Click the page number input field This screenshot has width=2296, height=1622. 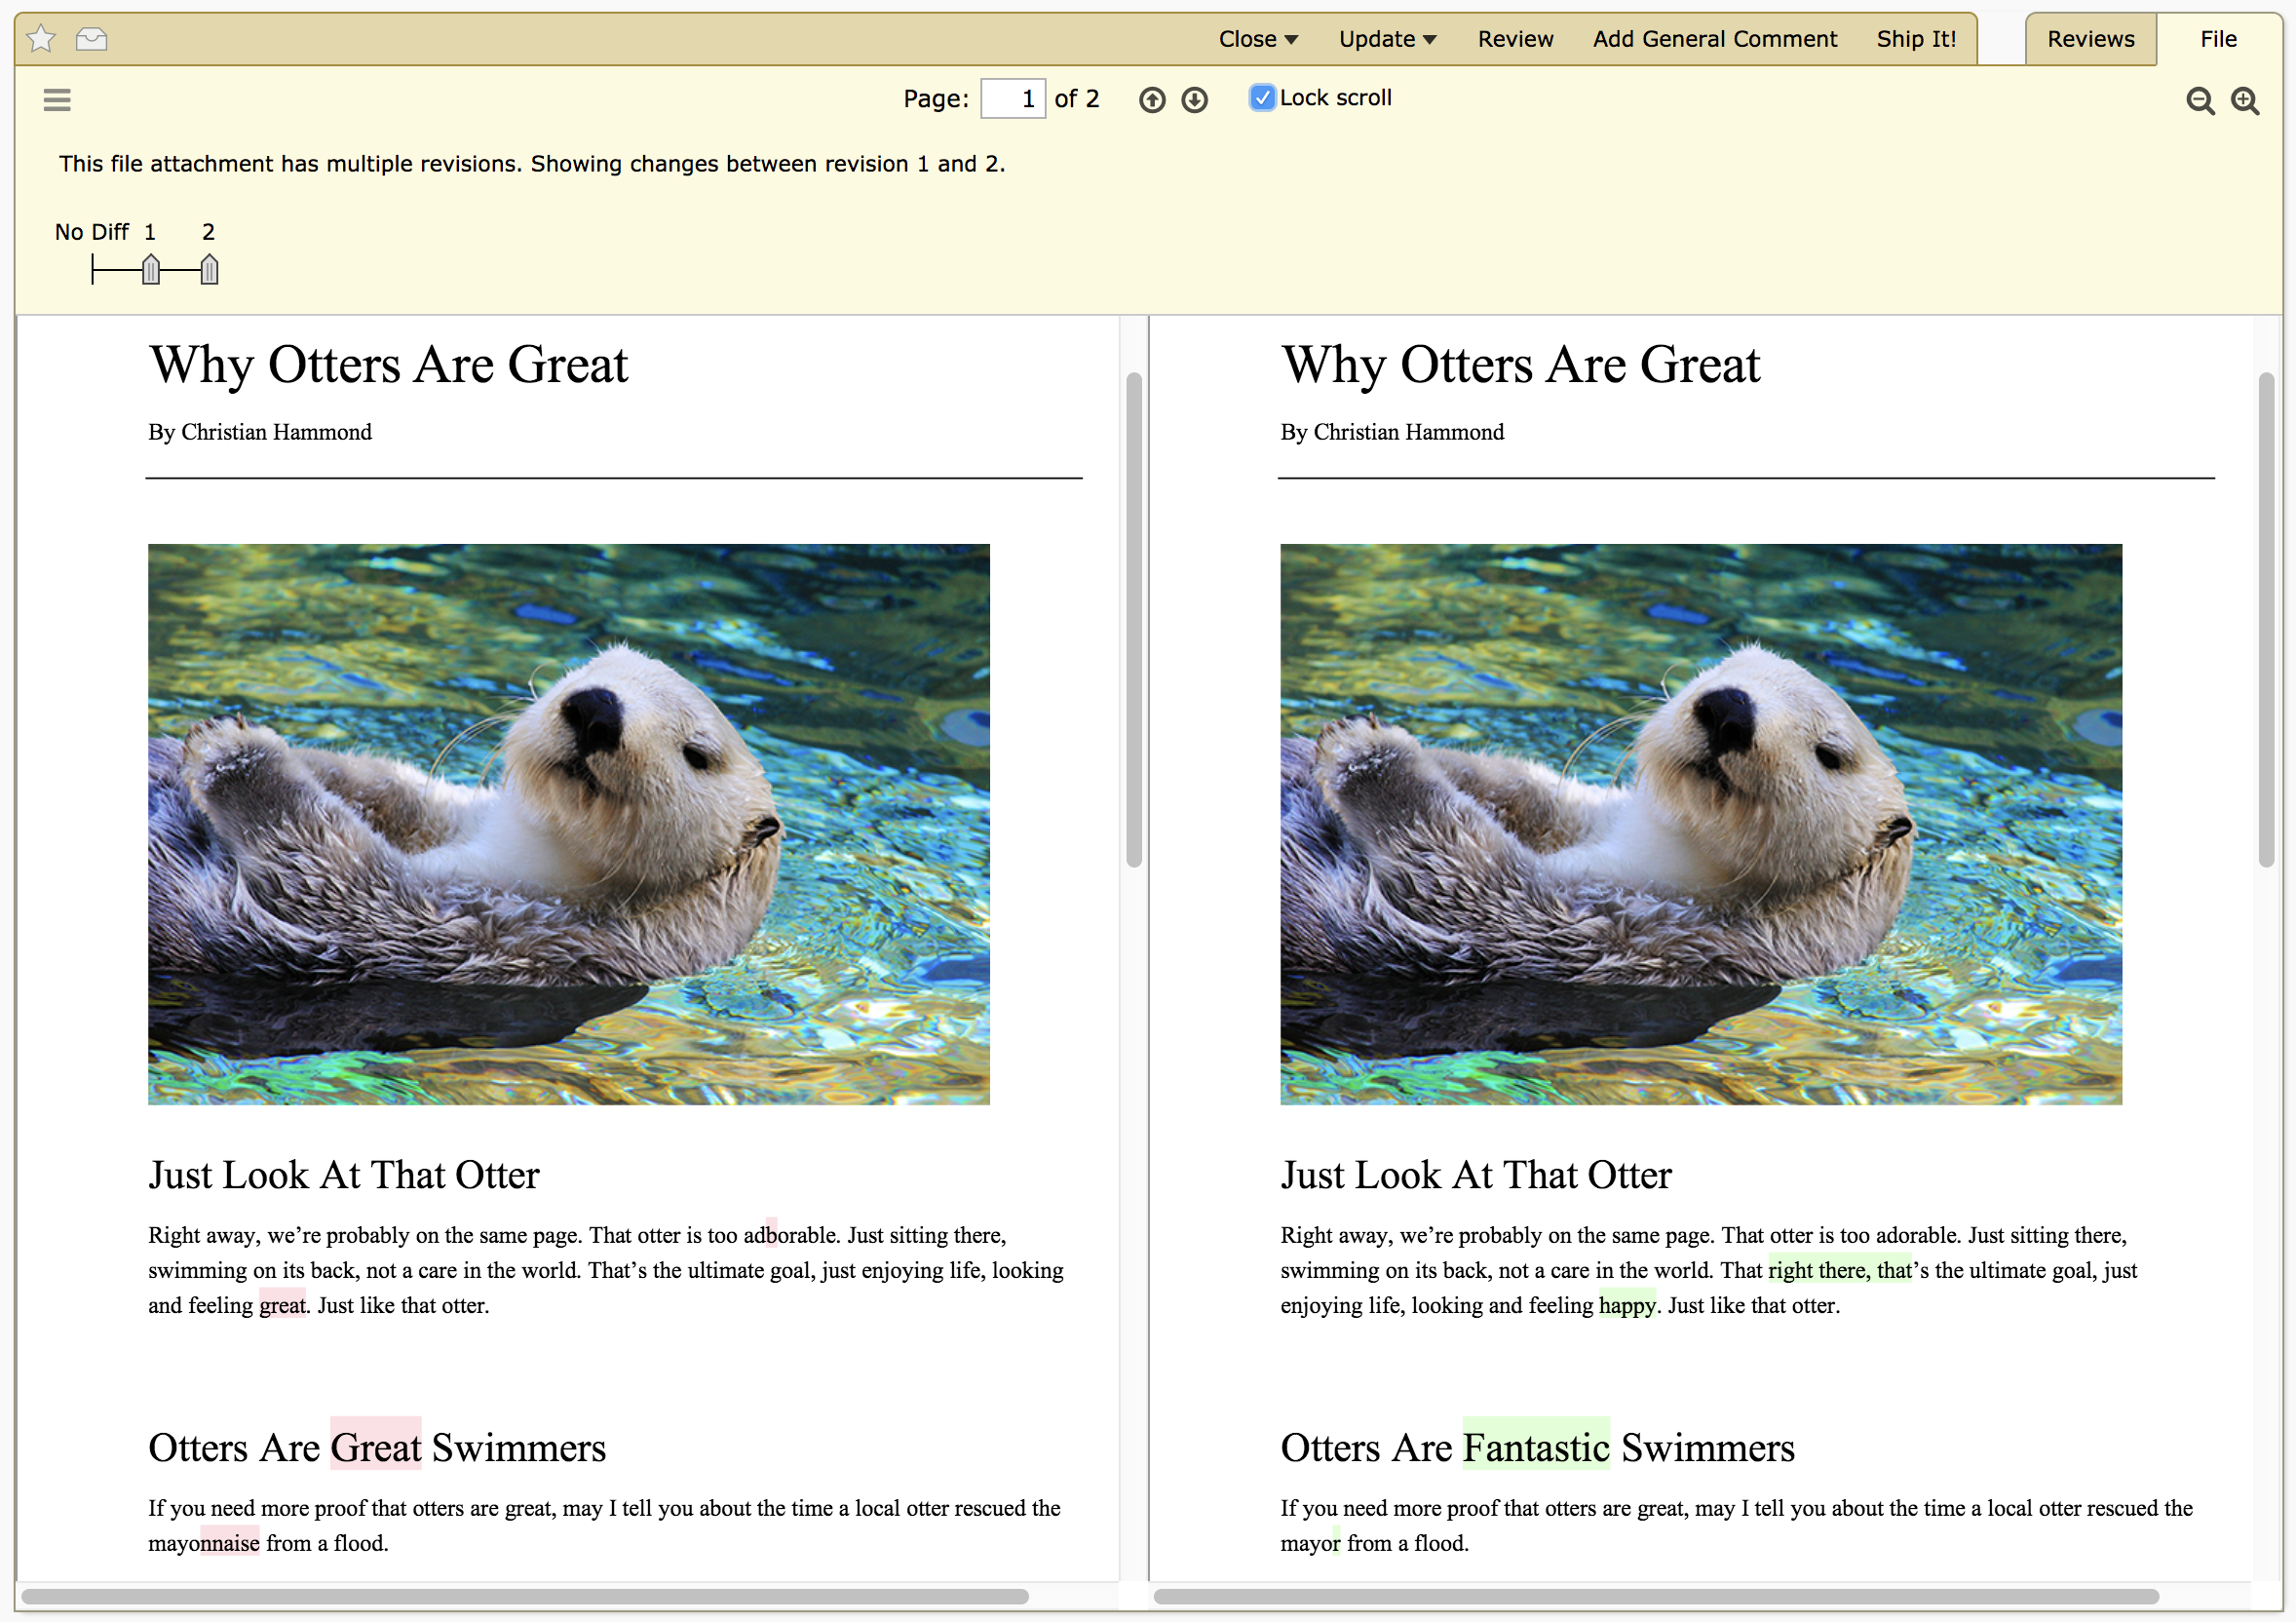tap(1012, 98)
